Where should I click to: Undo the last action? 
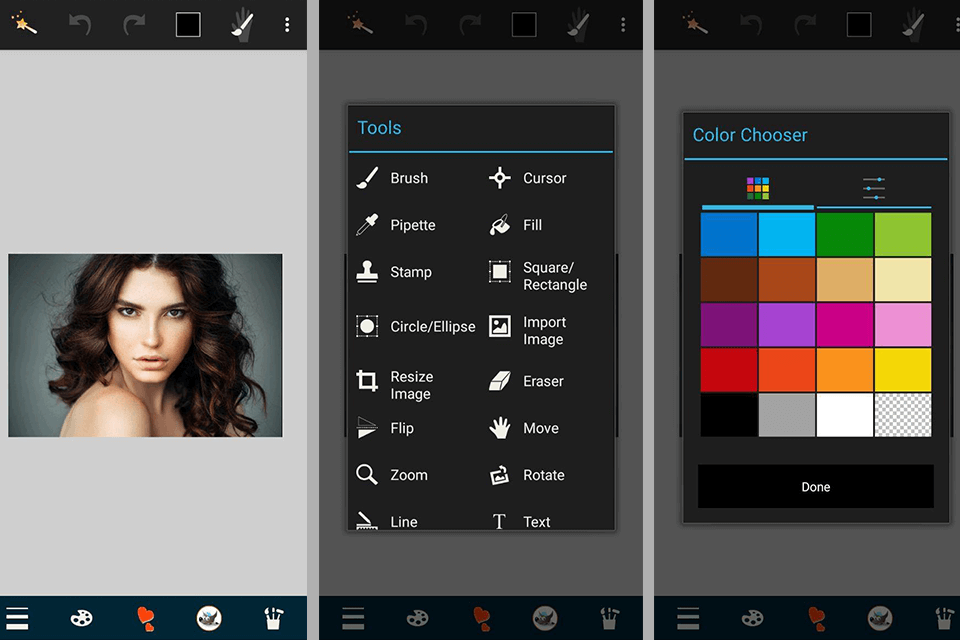[81, 24]
